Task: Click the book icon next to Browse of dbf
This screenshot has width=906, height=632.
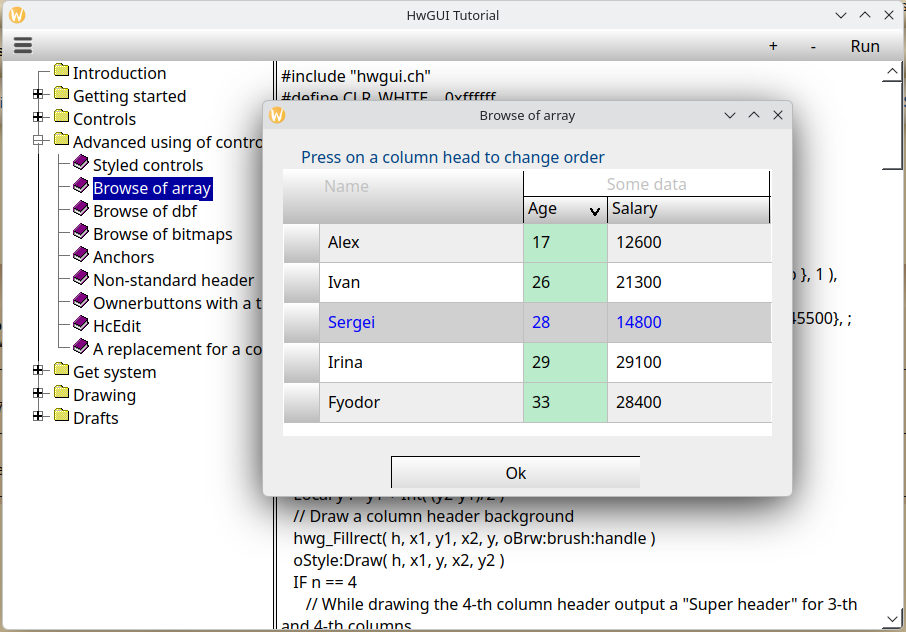Action: point(81,210)
